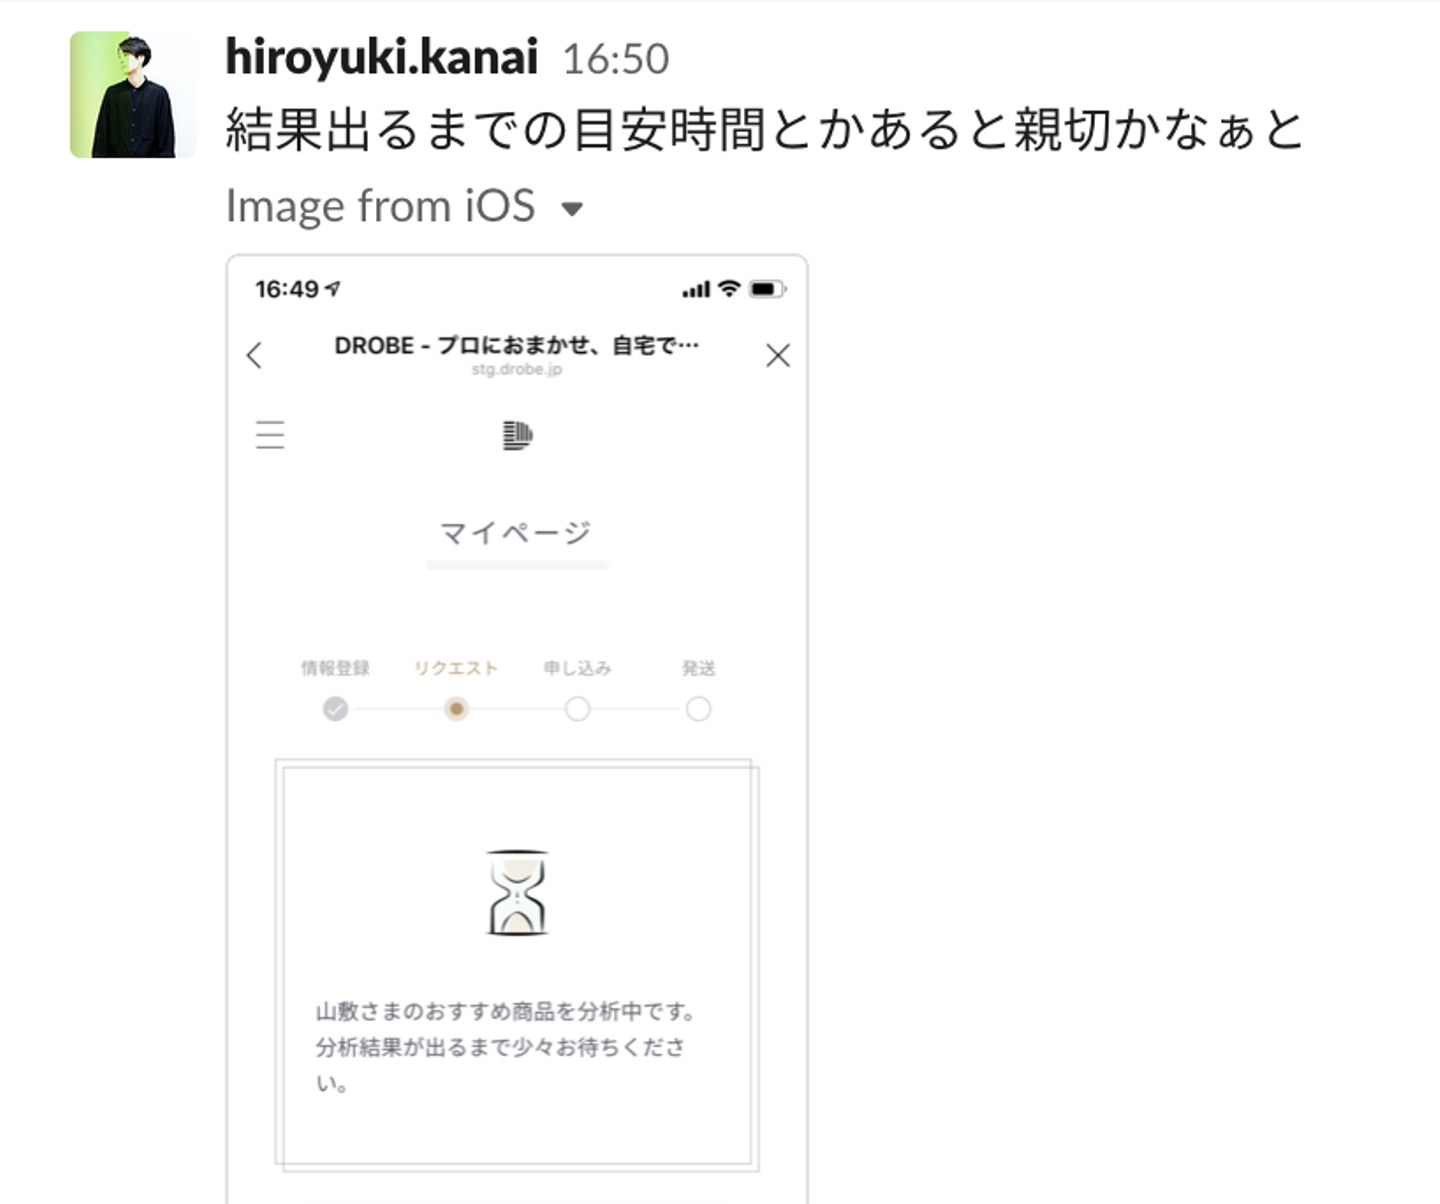The width and height of the screenshot is (1440, 1204).
Task: Open hiroyuki.kanai's profile avatar
Action: pos(132,95)
